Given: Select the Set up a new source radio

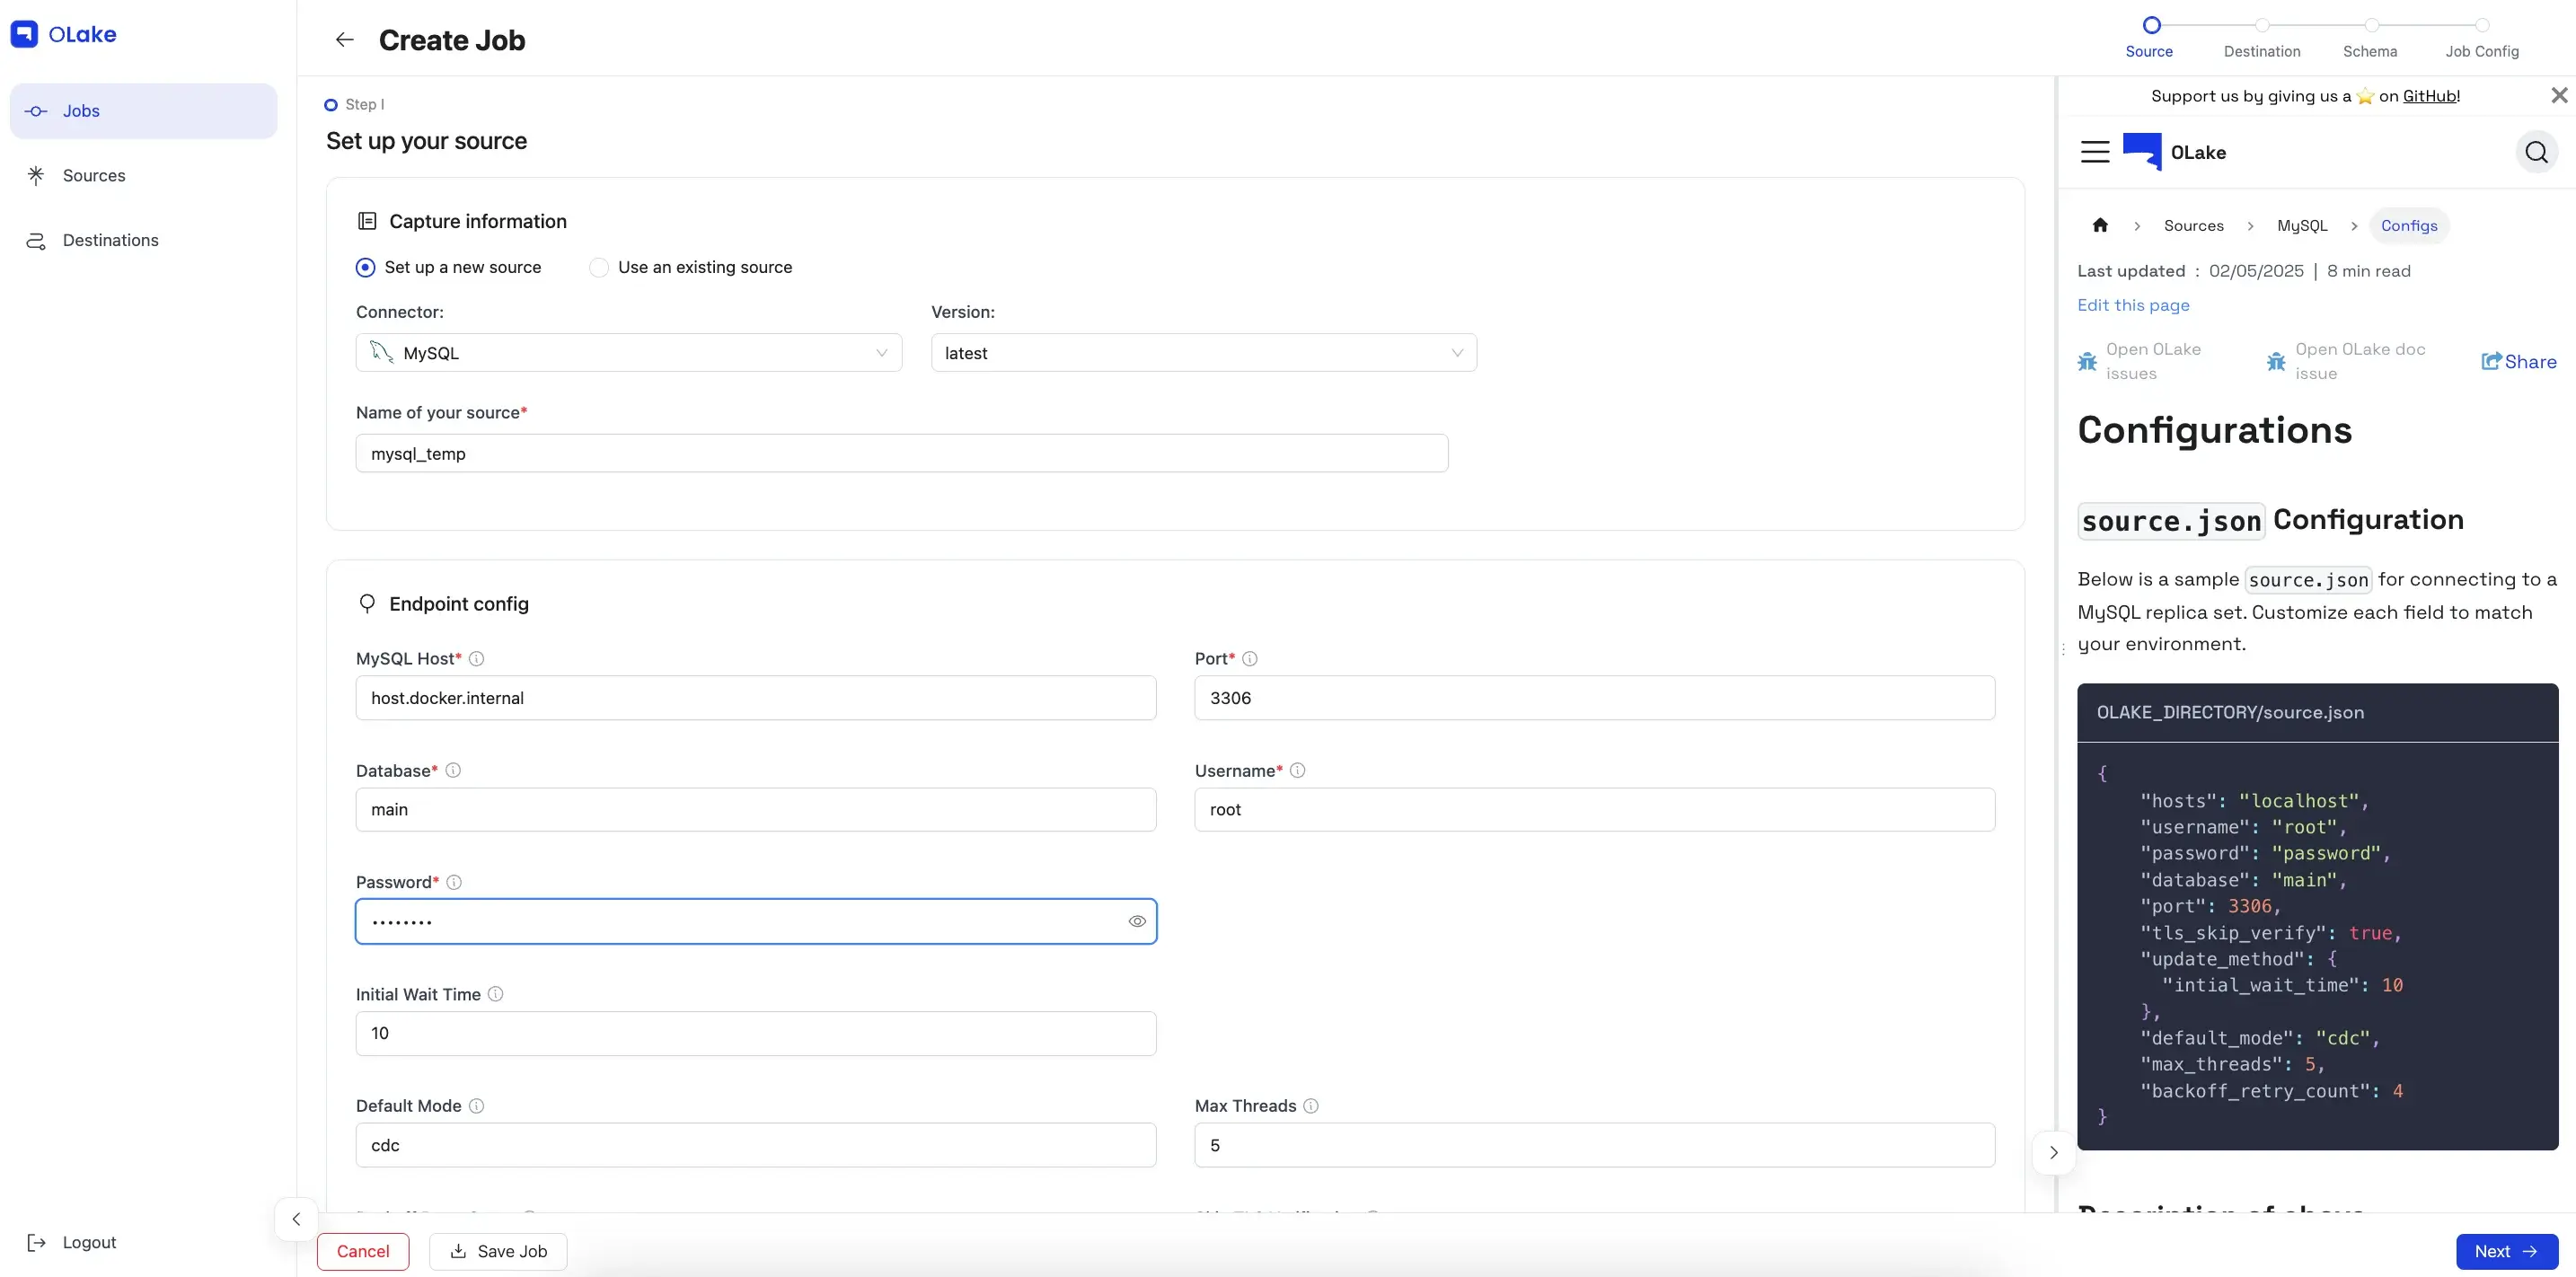Looking at the screenshot, I should 366,267.
